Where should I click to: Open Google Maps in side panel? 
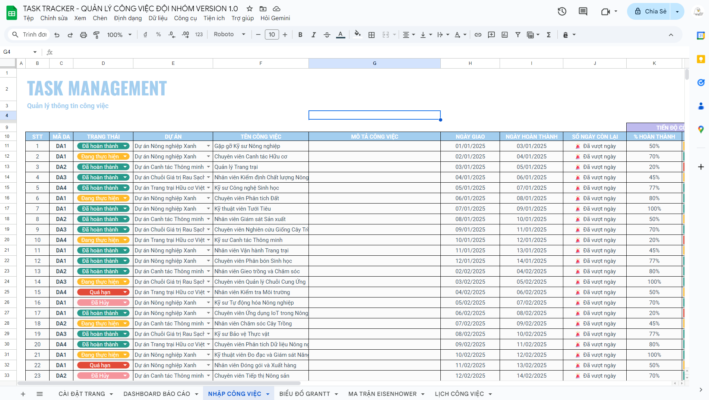click(700, 129)
